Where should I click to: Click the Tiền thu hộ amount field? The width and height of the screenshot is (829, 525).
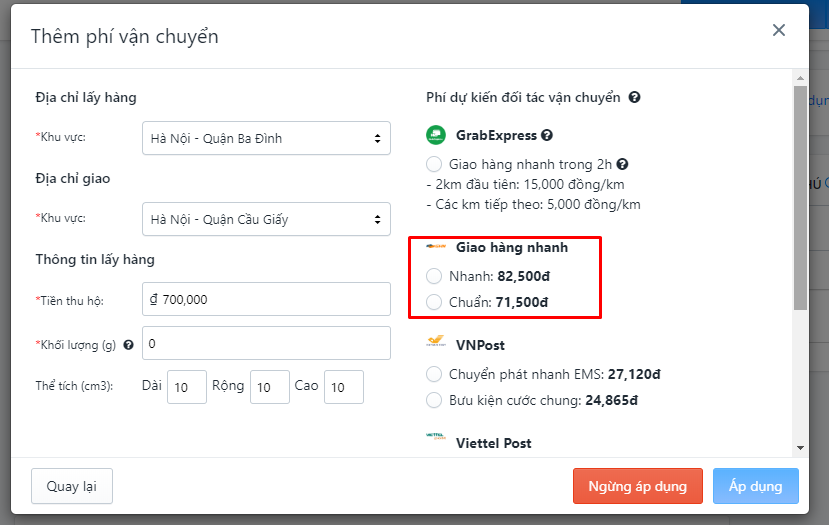coord(266,299)
